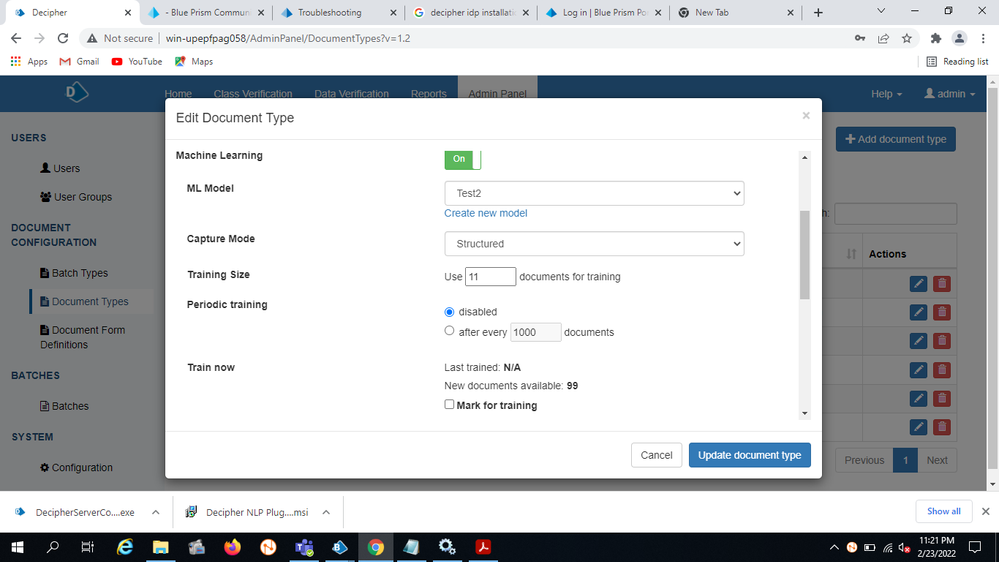
Task: Click the Training Size documents input field
Action: coord(490,277)
